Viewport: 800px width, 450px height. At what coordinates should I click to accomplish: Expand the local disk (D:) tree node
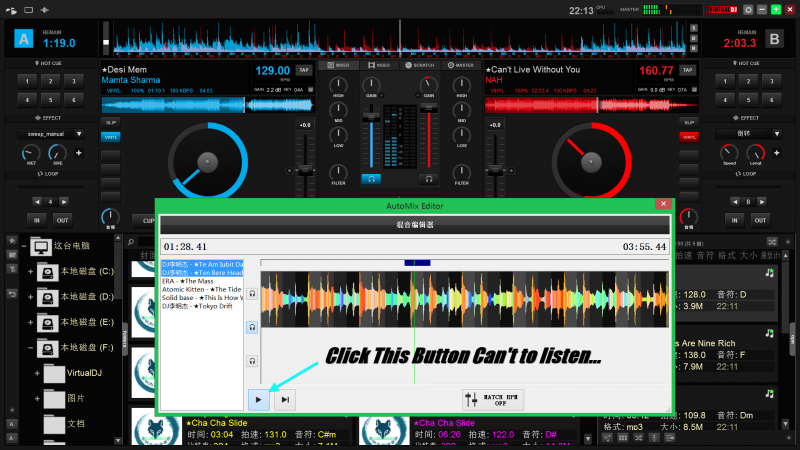point(31,297)
